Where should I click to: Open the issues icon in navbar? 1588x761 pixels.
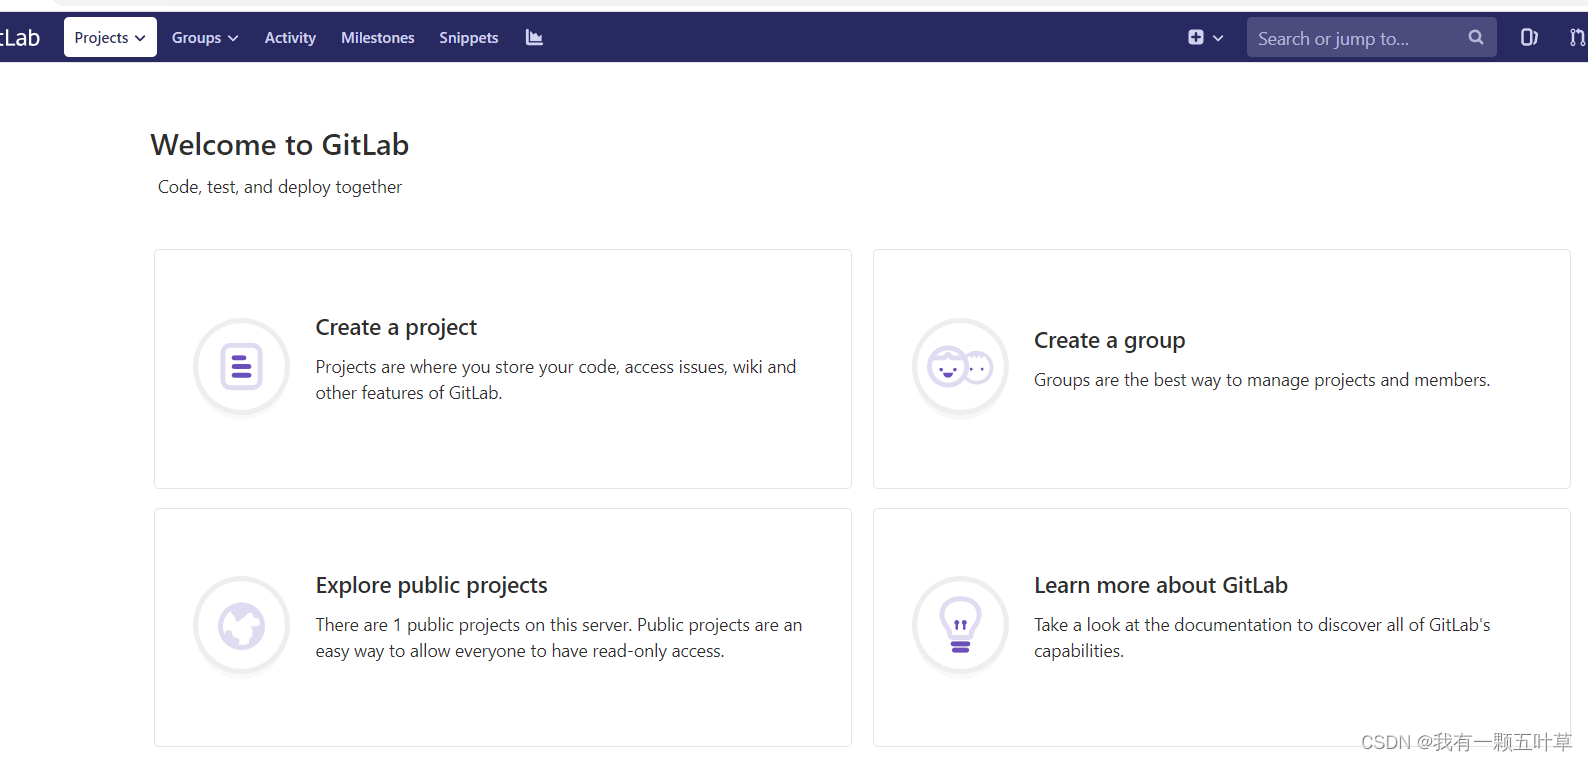click(1529, 37)
